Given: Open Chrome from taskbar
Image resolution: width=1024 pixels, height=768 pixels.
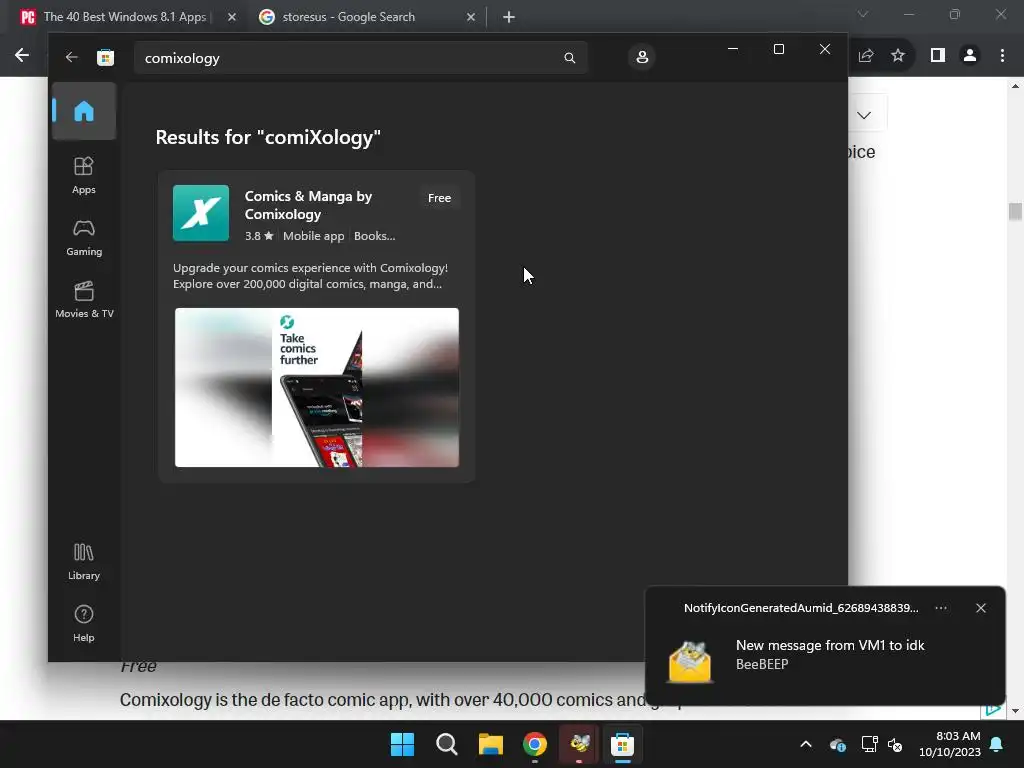Looking at the screenshot, I should 535,744.
